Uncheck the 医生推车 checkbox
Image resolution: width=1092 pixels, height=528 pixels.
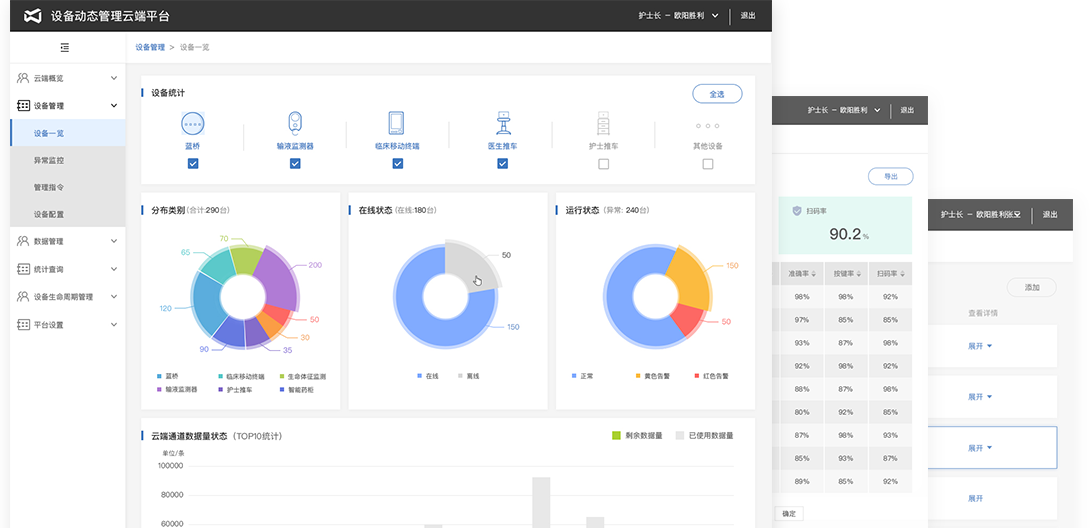[x=502, y=164]
